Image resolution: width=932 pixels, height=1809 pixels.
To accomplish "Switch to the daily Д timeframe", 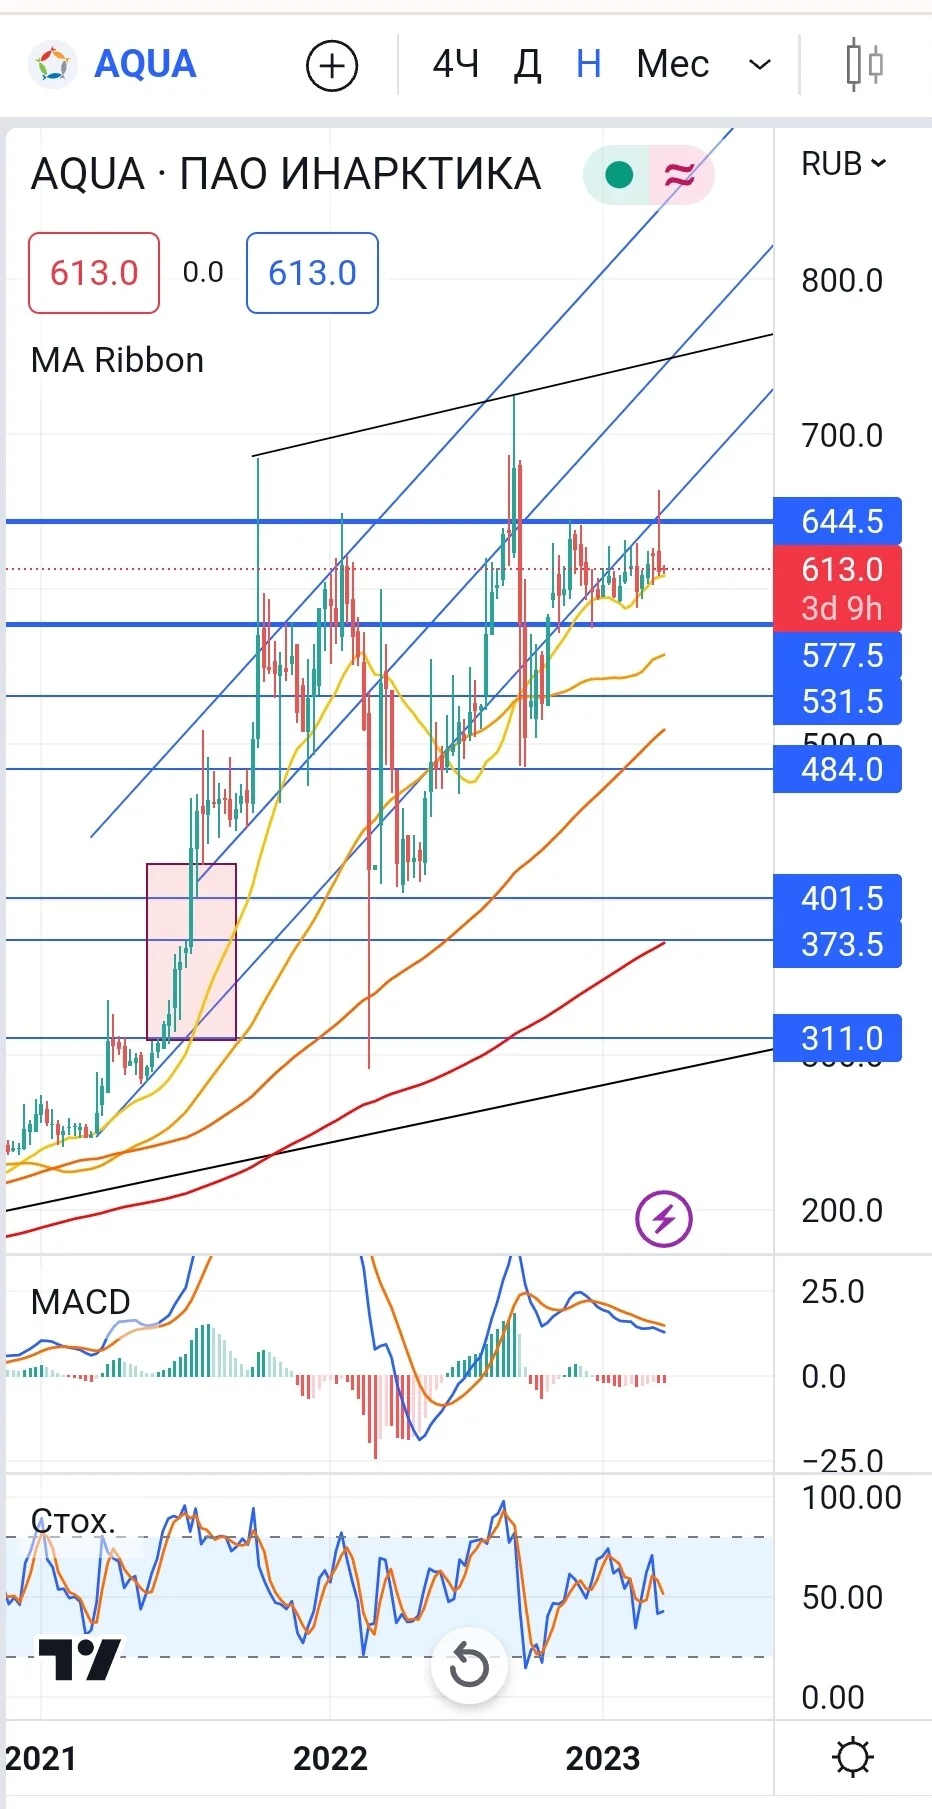I will coord(527,65).
